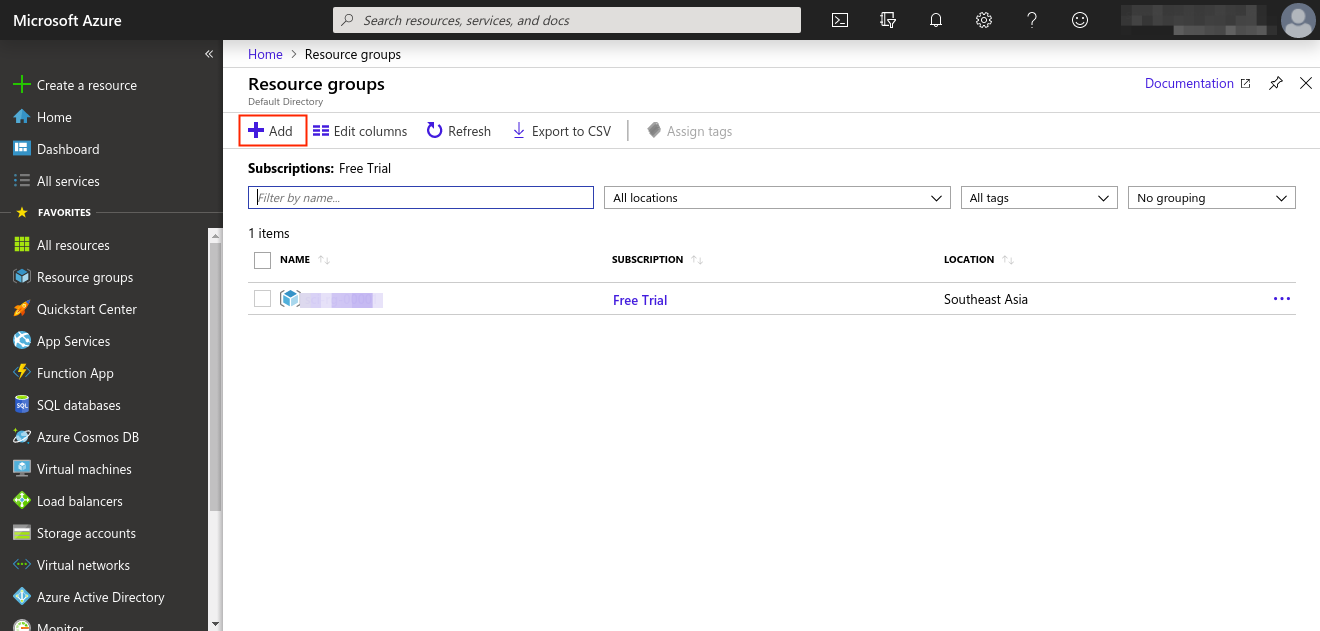This screenshot has width=1320, height=631.
Task: Go to Dashboard in the sidebar
Action: [68, 149]
